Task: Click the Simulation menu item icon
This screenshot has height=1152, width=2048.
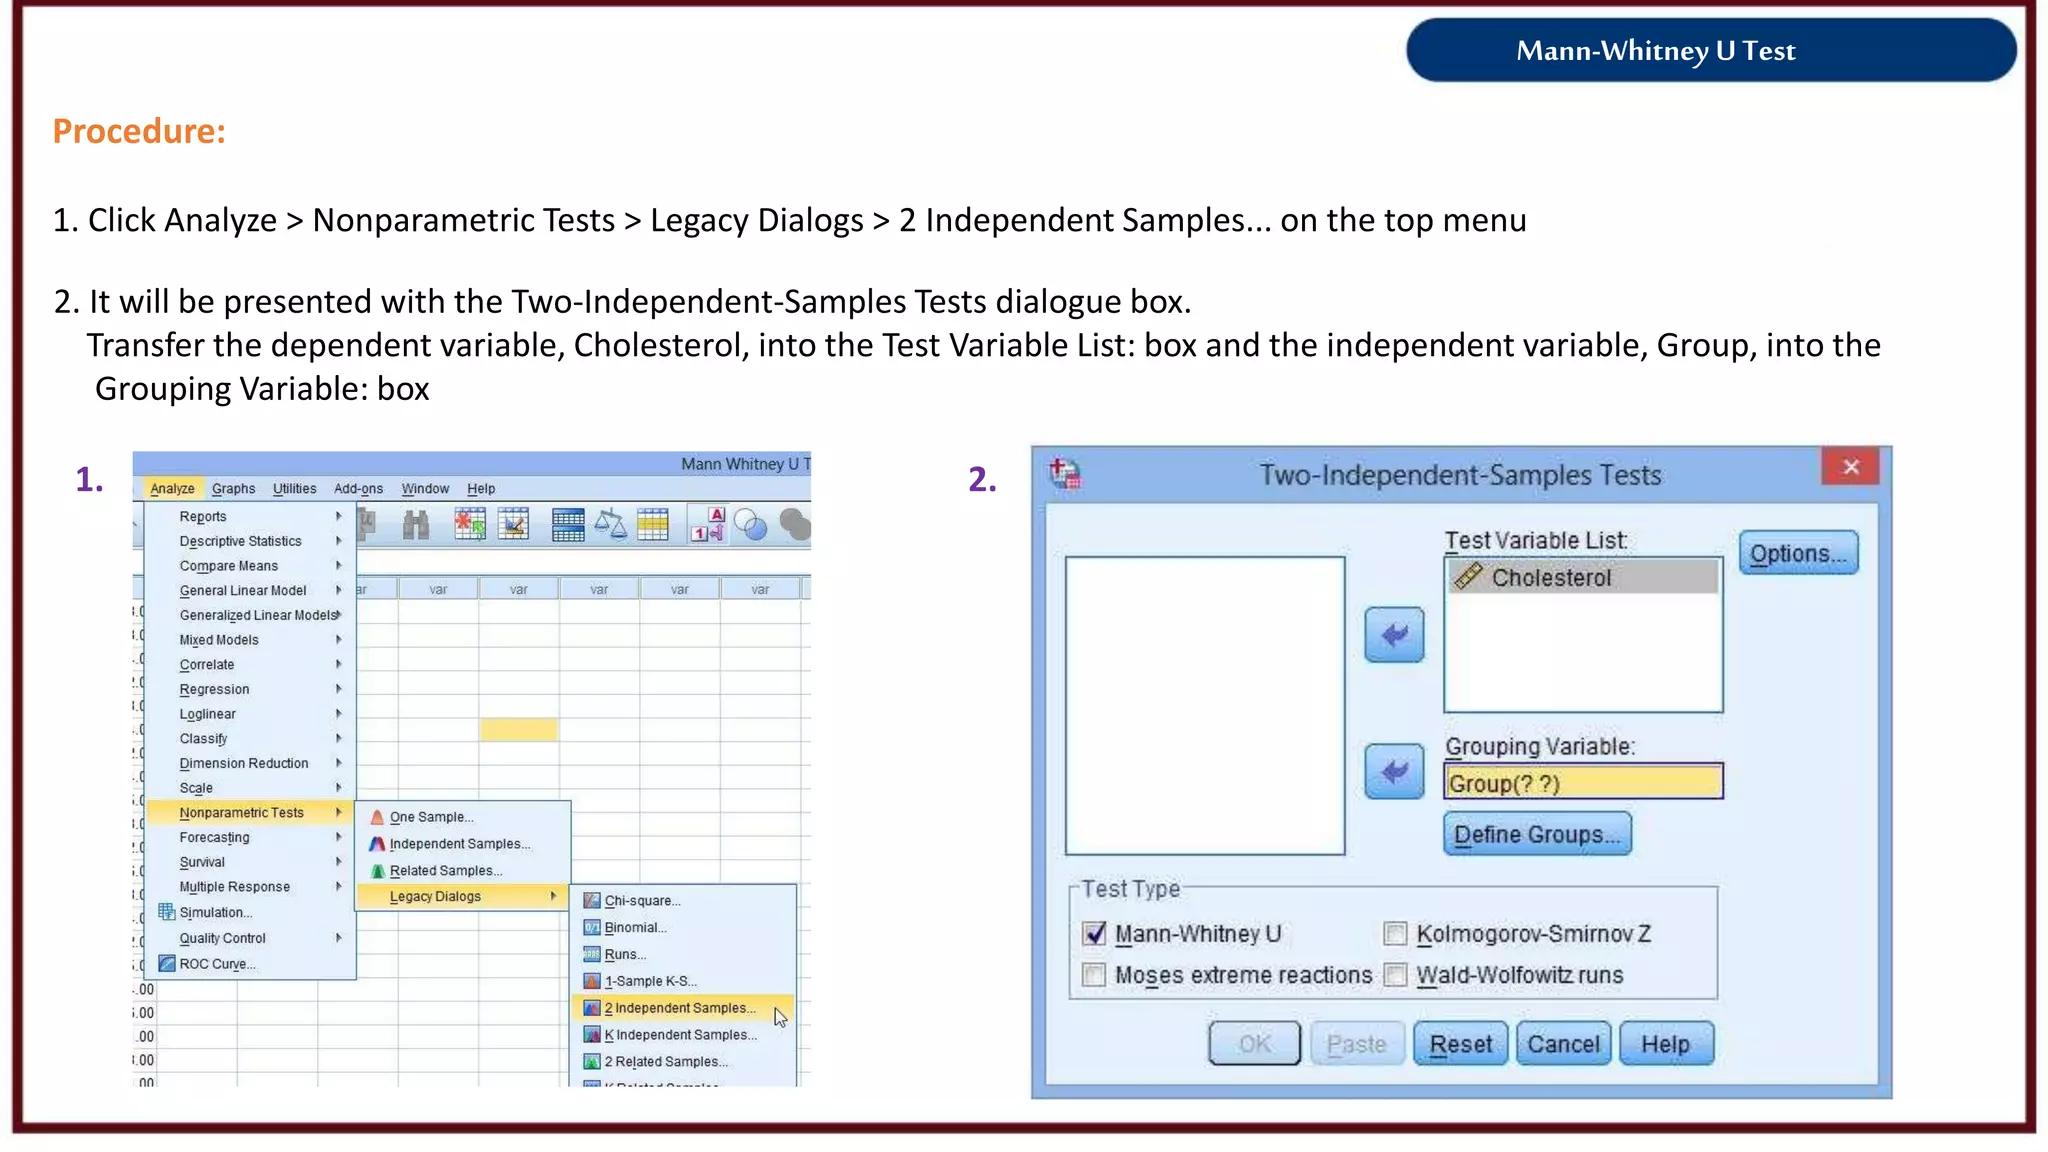Action: [x=167, y=912]
